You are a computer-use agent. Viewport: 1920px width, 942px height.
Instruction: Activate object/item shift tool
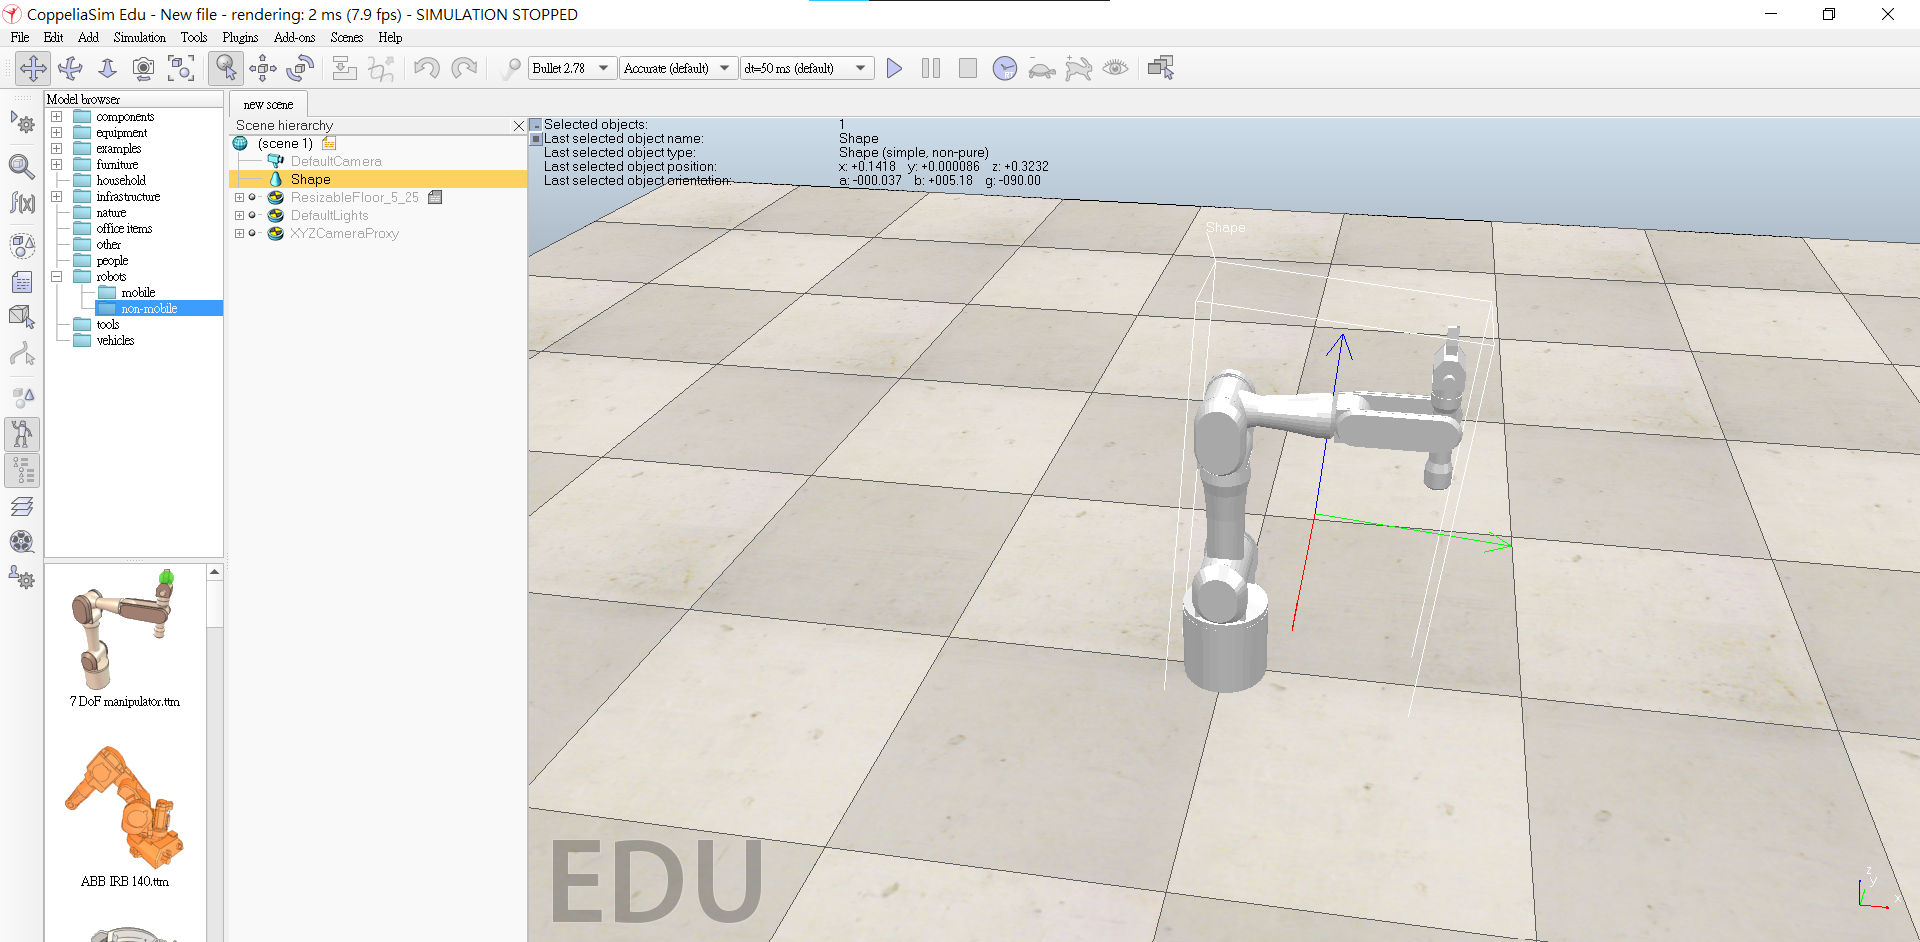click(x=263, y=68)
